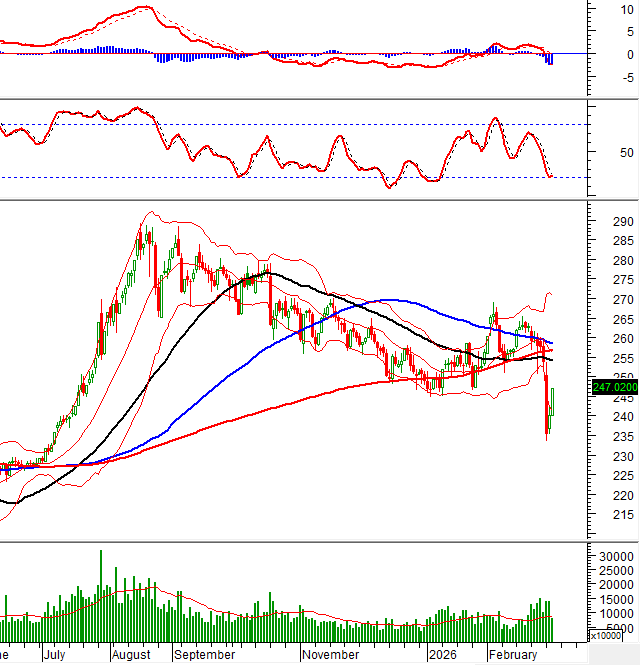Jump to the 2026 year marker
Image resolution: width=640 pixels, height=665 pixels.
[x=441, y=655]
